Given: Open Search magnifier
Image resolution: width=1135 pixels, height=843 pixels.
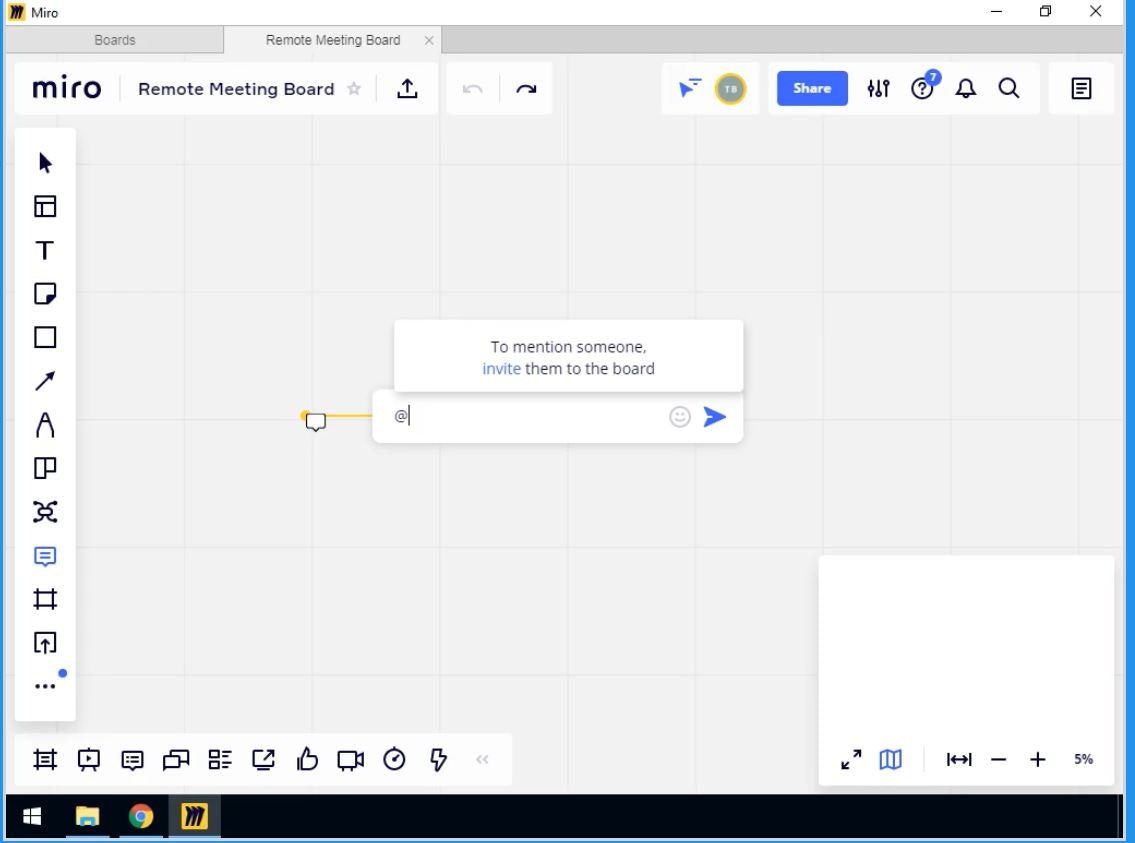Looking at the screenshot, I should tap(1009, 88).
